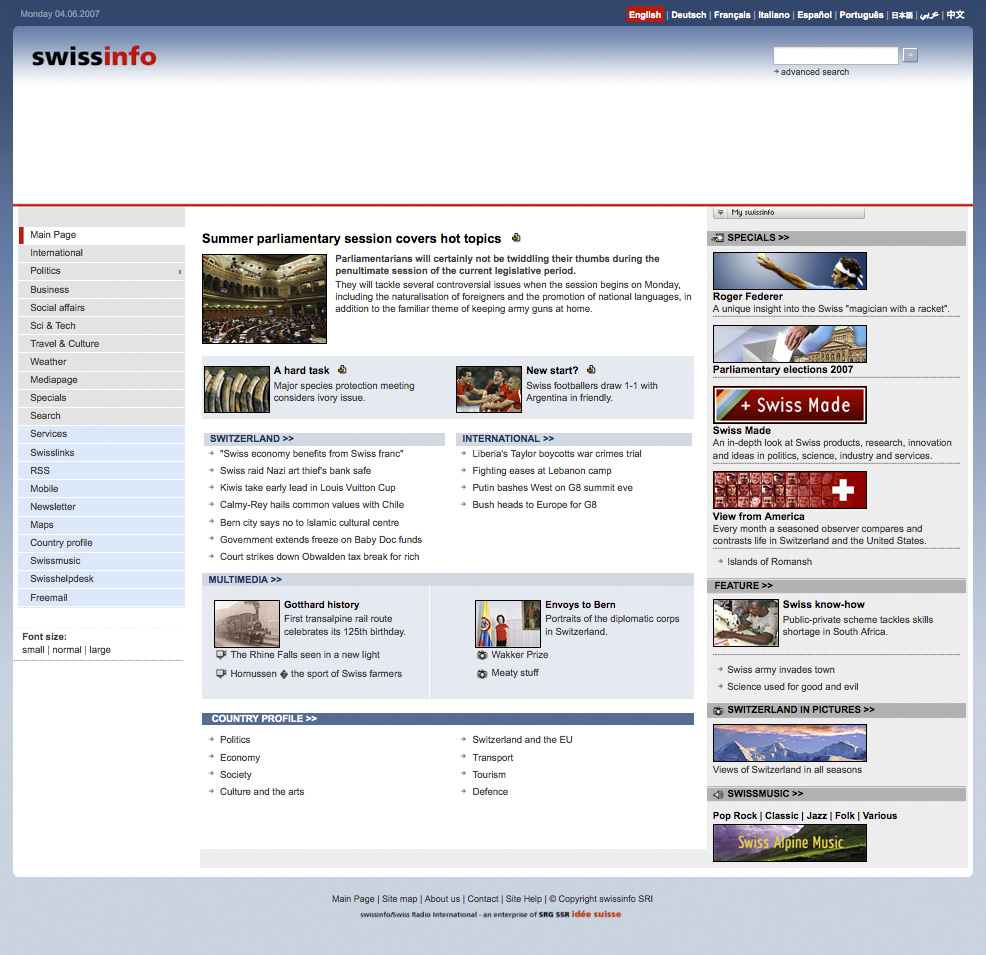Click the audio icon beside Summer parliamentary session headline
The width and height of the screenshot is (986, 955).
516,238
